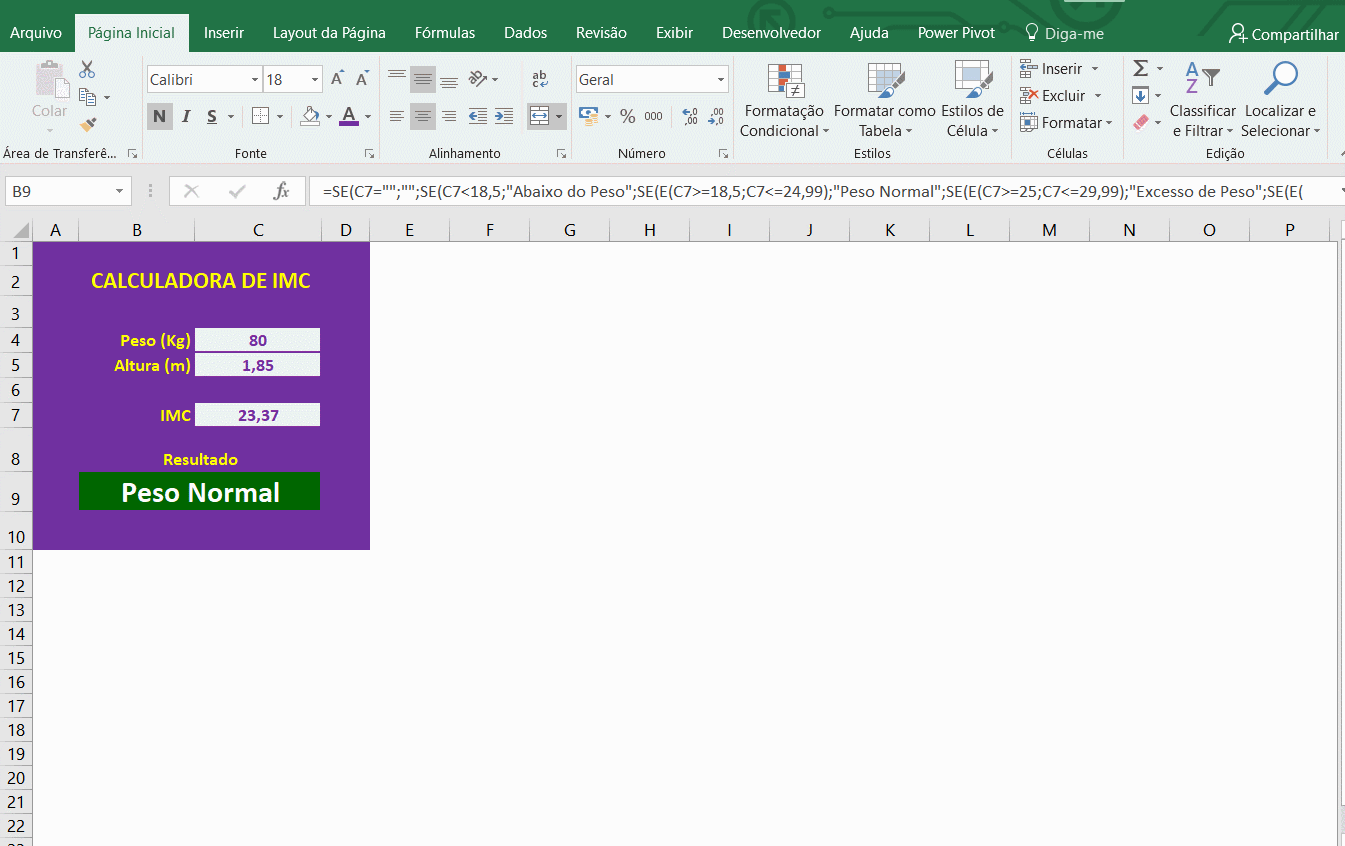Click the wrap text icon
The height and width of the screenshot is (846, 1345).
coord(540,80)
